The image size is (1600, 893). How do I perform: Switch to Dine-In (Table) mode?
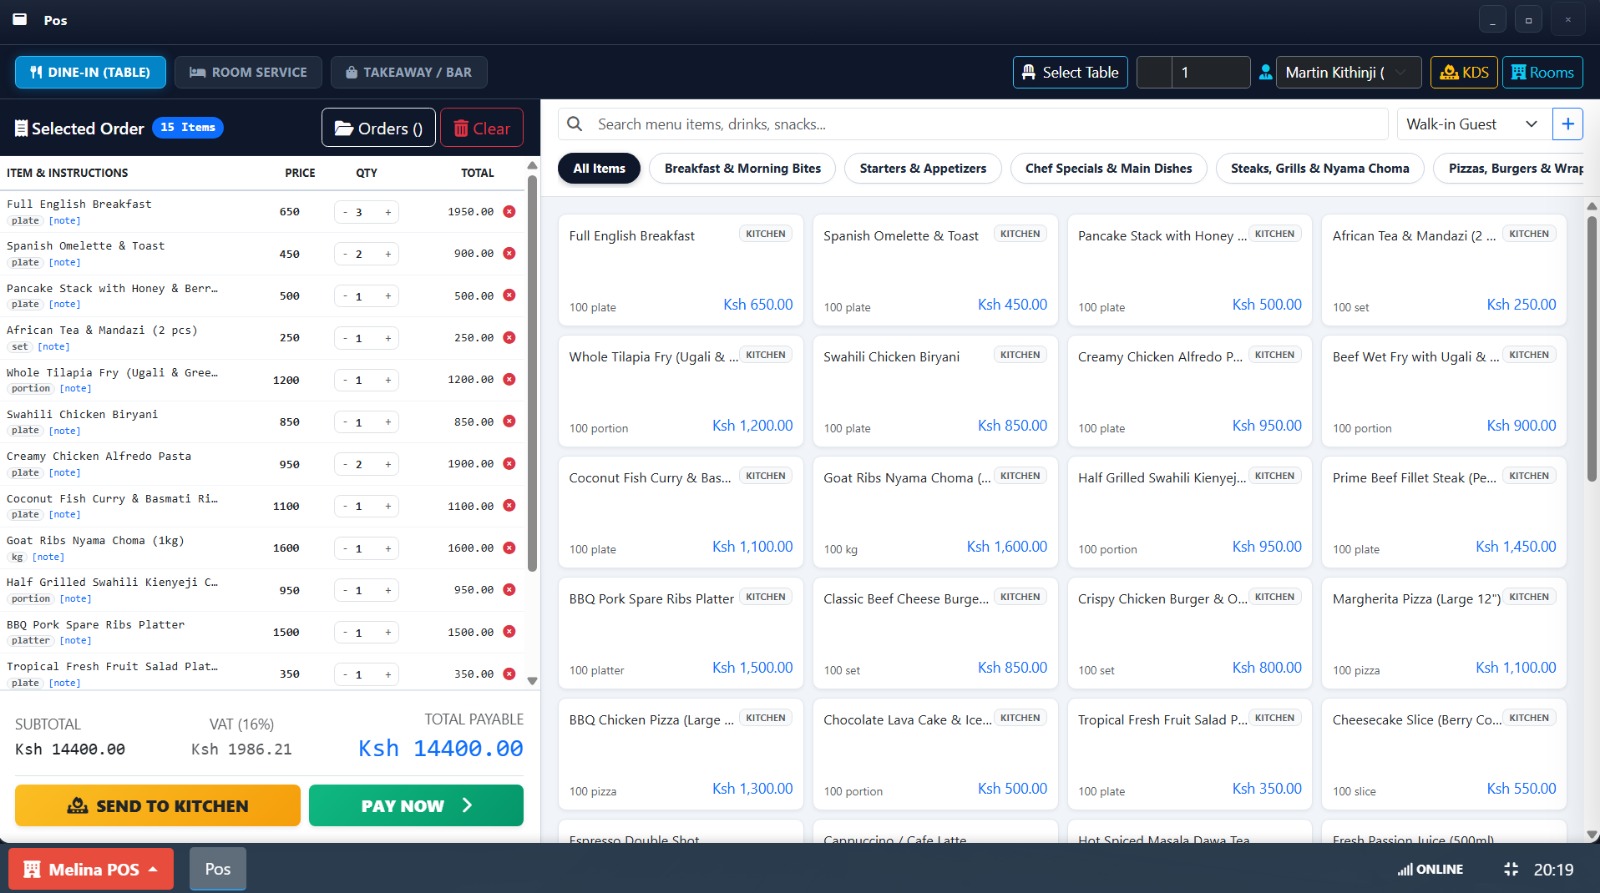pyautogui.click(x=90, y=72)
